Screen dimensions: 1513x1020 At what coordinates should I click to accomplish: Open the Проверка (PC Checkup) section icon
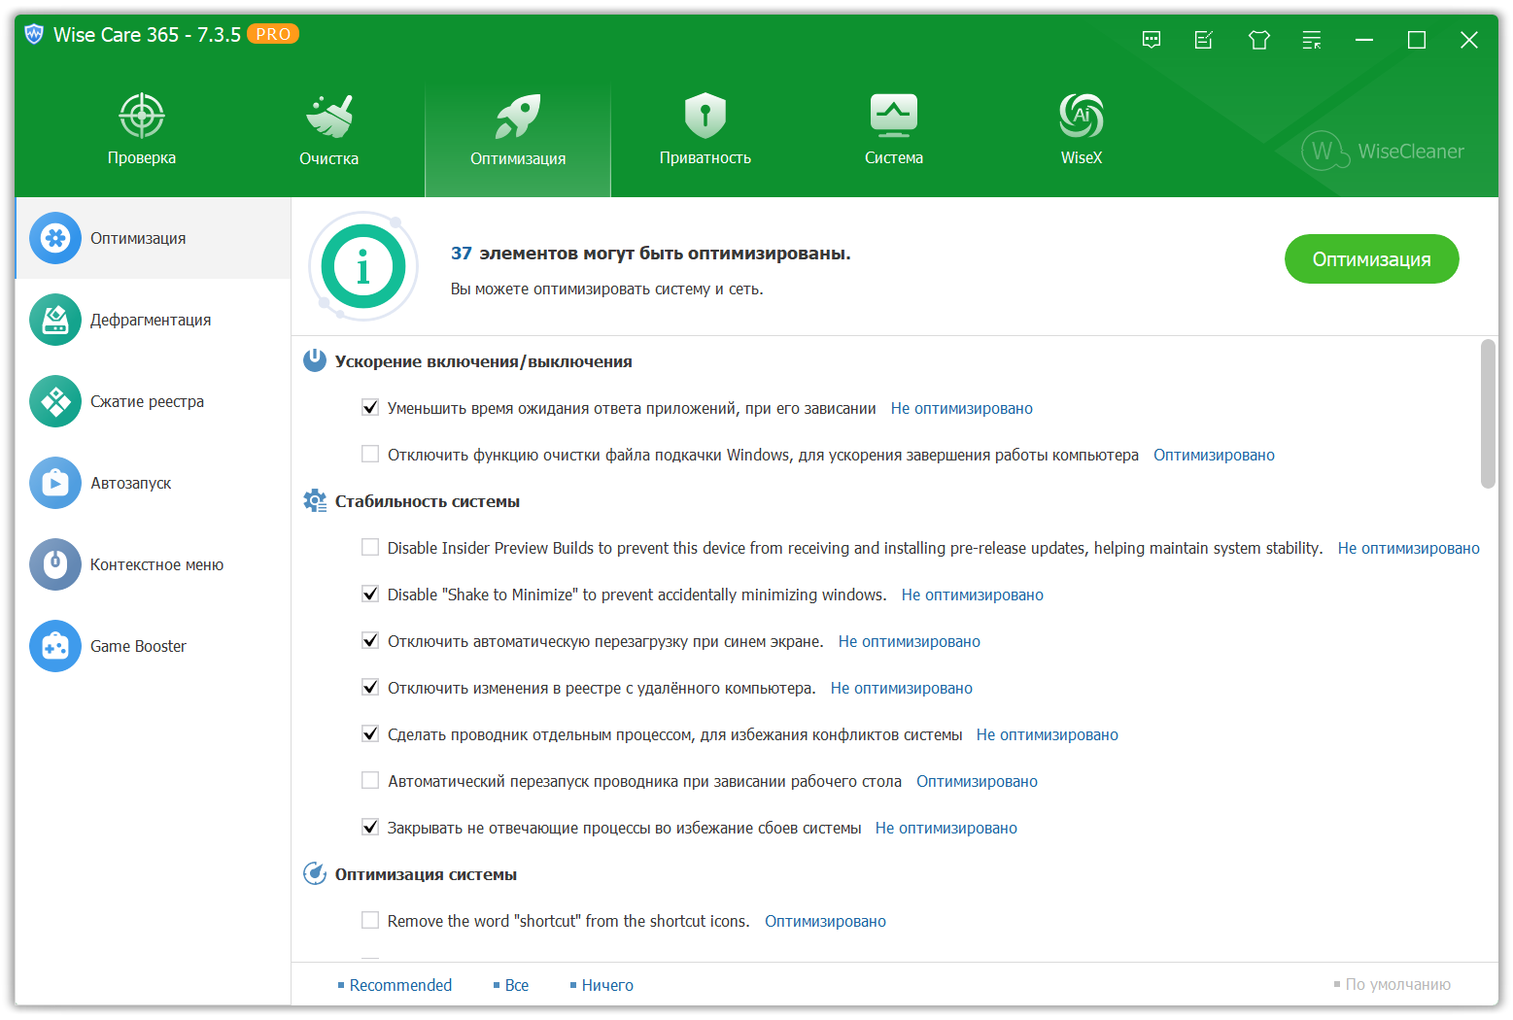point(141,117)
